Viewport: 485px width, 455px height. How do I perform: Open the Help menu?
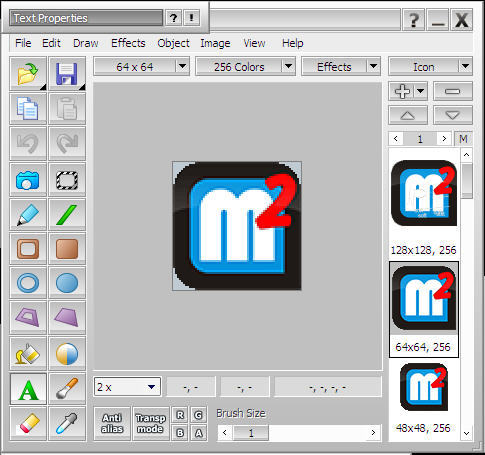tap(293, 43)
